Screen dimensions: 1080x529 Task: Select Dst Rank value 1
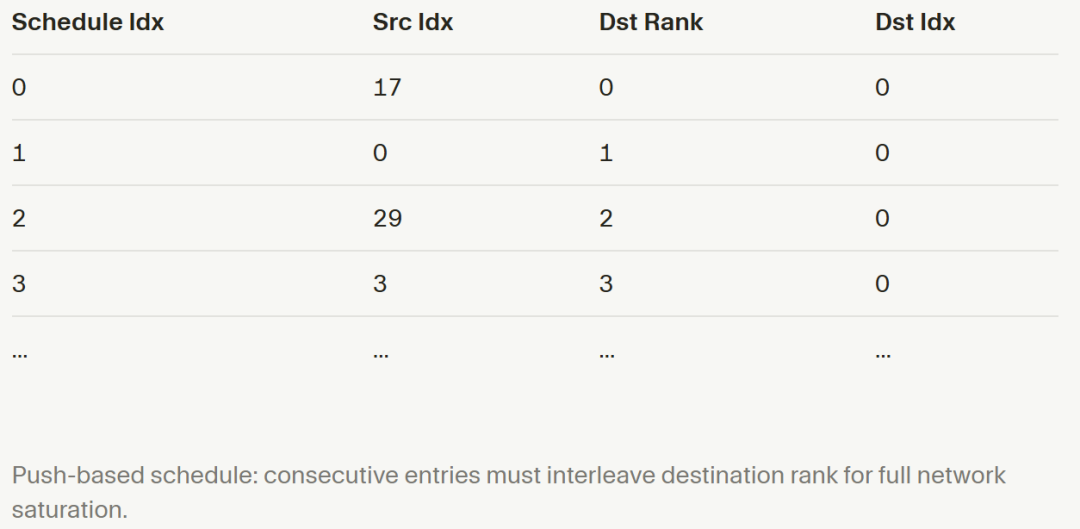[x=605, y=153]
